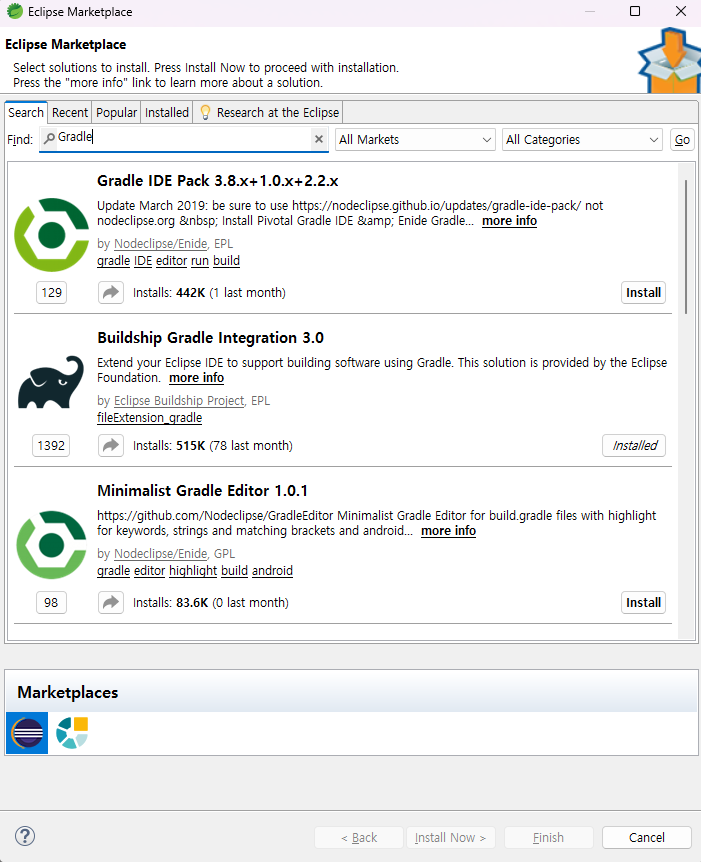Open the All Categories dropdown
This screenshot has height=862, width=701.
click(582, 140)
